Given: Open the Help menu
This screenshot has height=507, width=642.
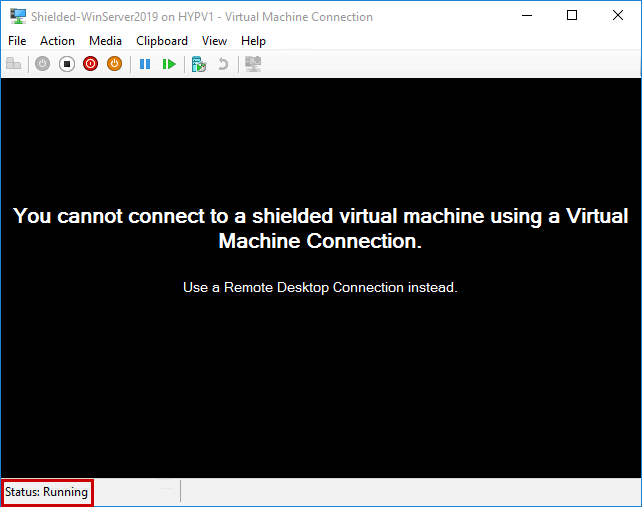Looking at the screenshot, I should [253, 41].
